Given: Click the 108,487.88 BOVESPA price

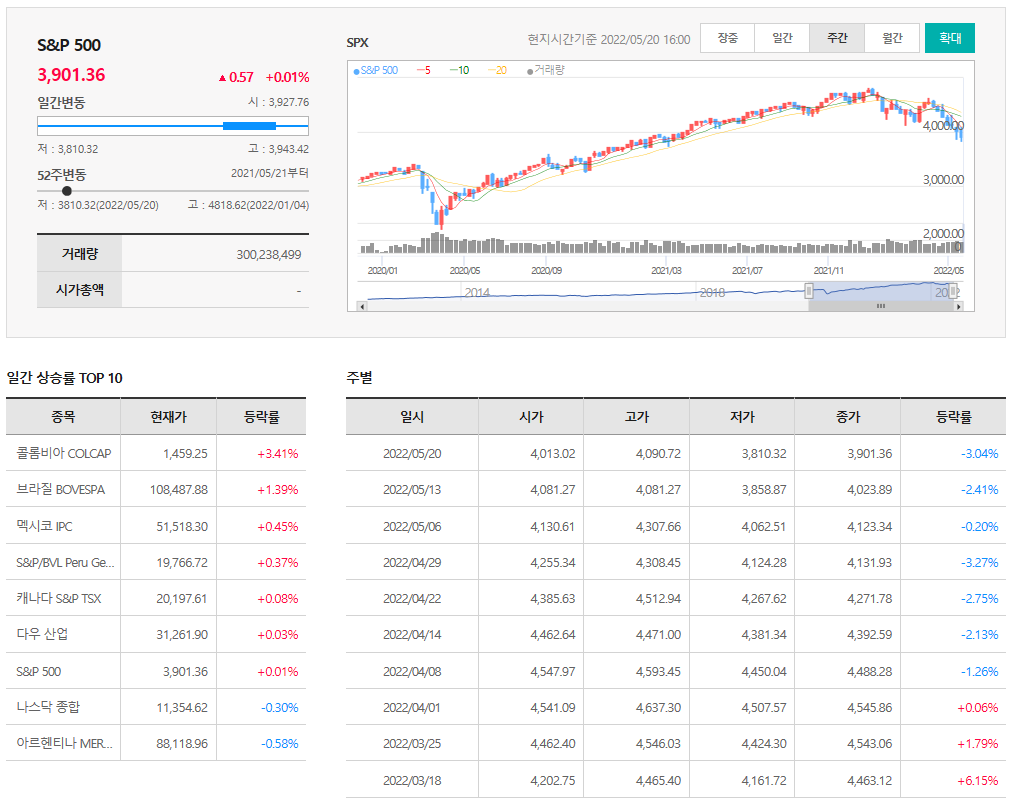Looking at the screenshot, I should [178, 490].
